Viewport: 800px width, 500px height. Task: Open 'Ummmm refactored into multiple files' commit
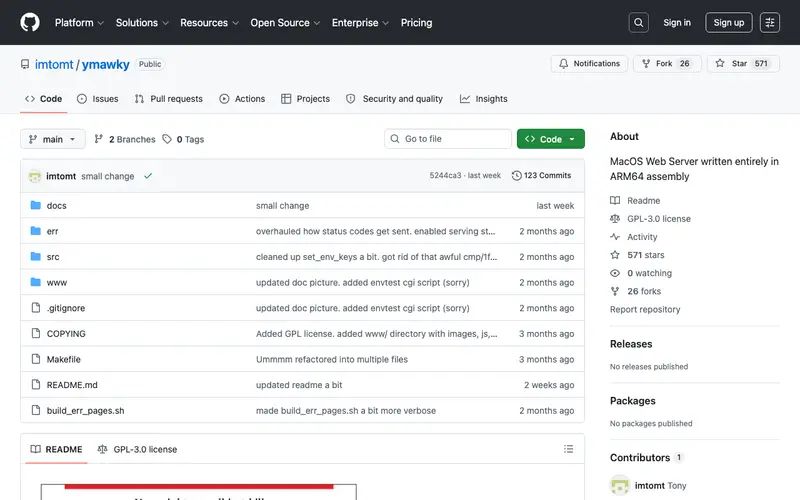332,359
